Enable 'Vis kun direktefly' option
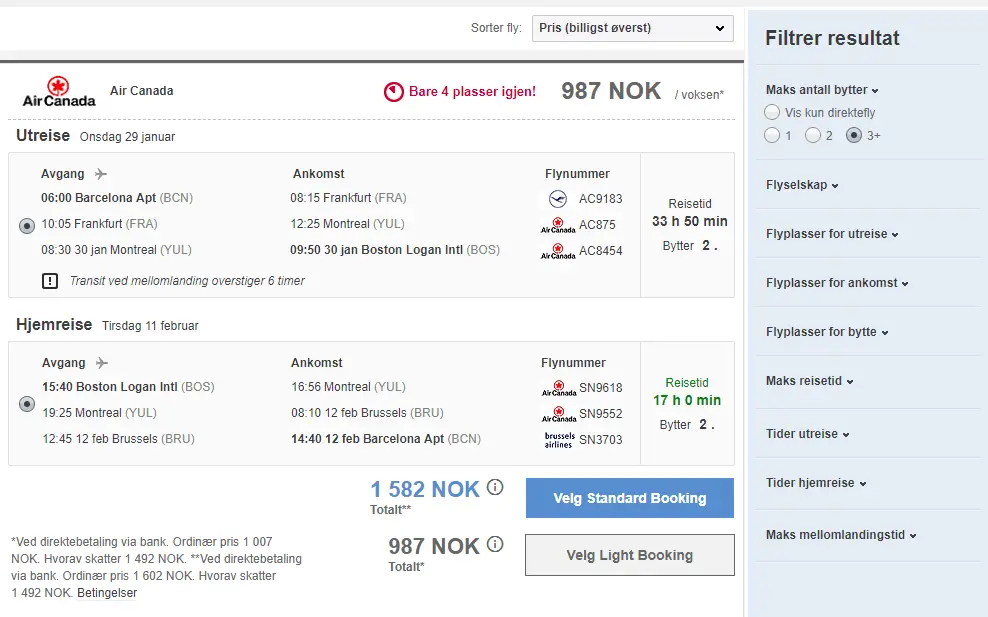The image size is (988, 617). click(x=772, y=113)
